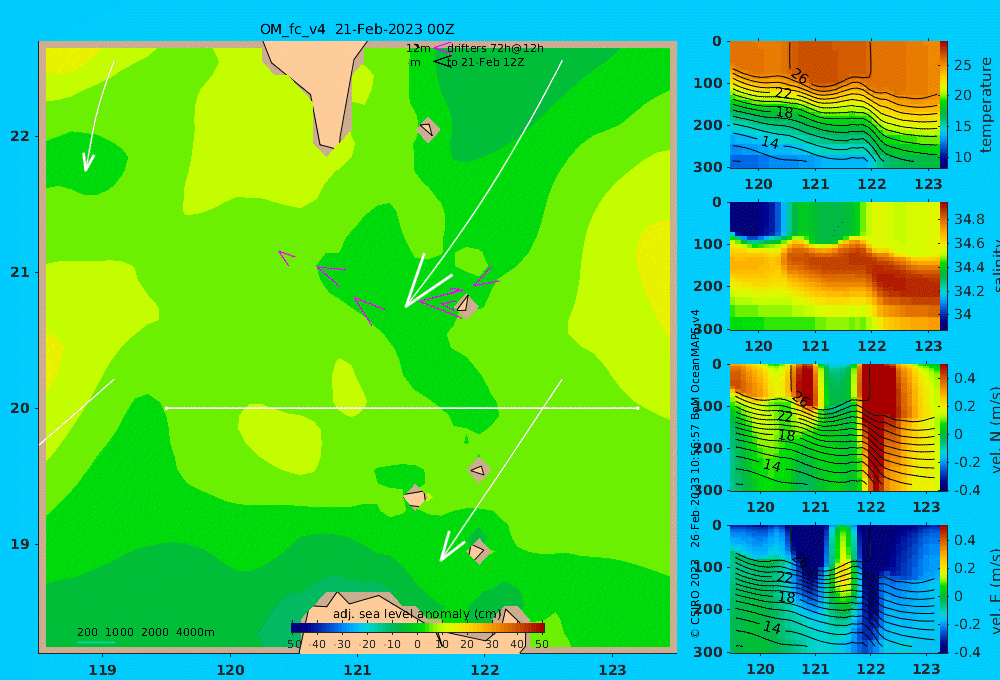
Task: Click the 14 contour label in temperature panel
Action: click(770, 142)
